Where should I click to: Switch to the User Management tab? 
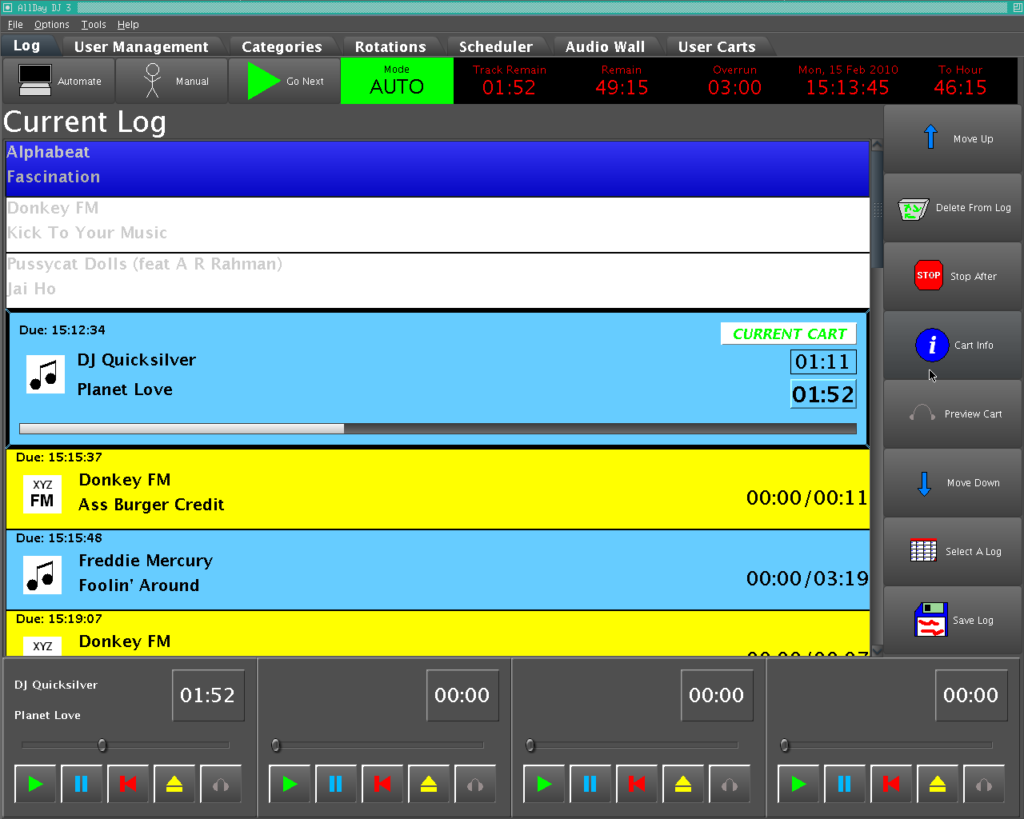tap(141, 46)
